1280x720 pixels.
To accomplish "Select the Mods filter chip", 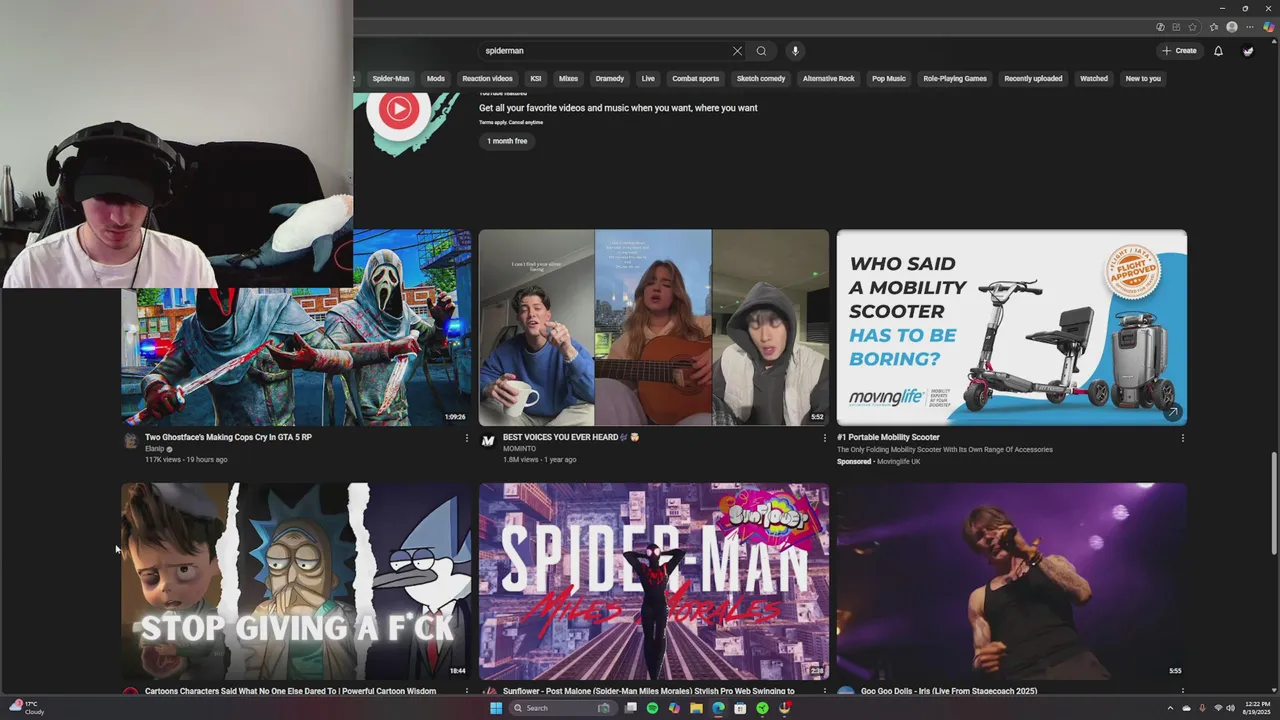I will [436, 79].
